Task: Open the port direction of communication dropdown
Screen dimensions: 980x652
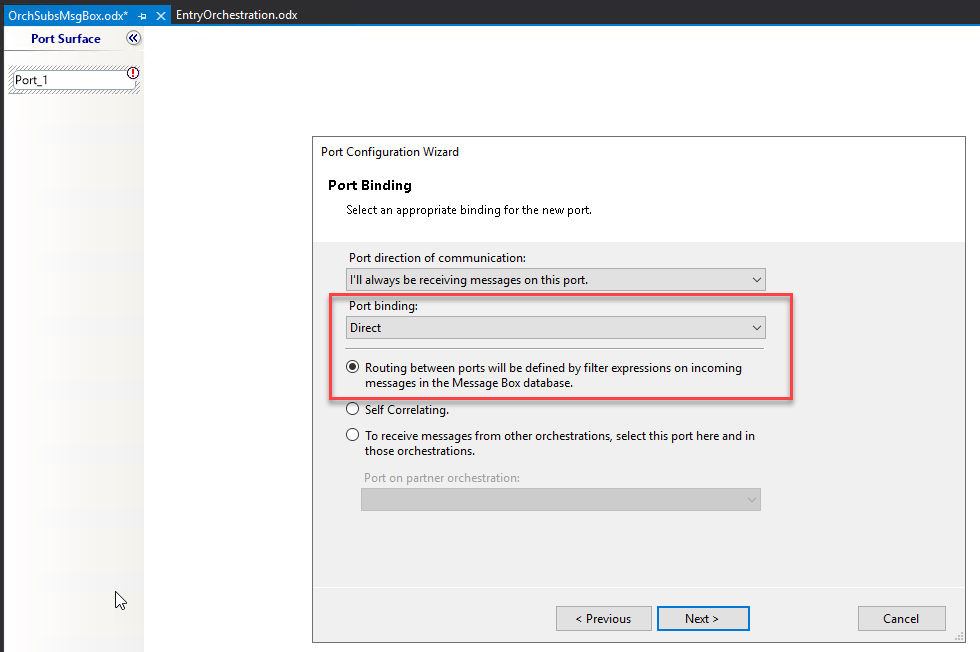Action: pyautogui.click(x=555, y=279)
